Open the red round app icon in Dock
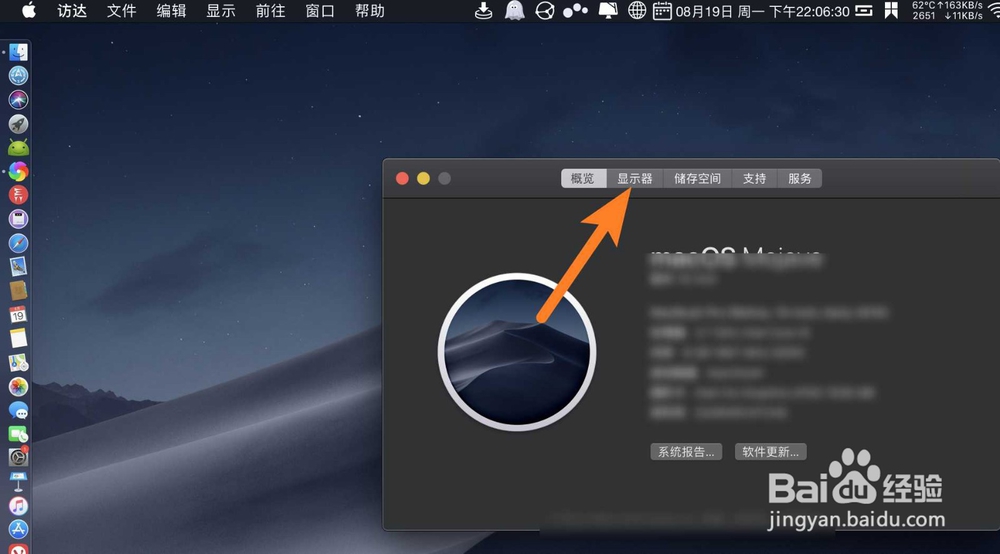The height and width of the screenshot is (554, 1000). tap(18, 195)
